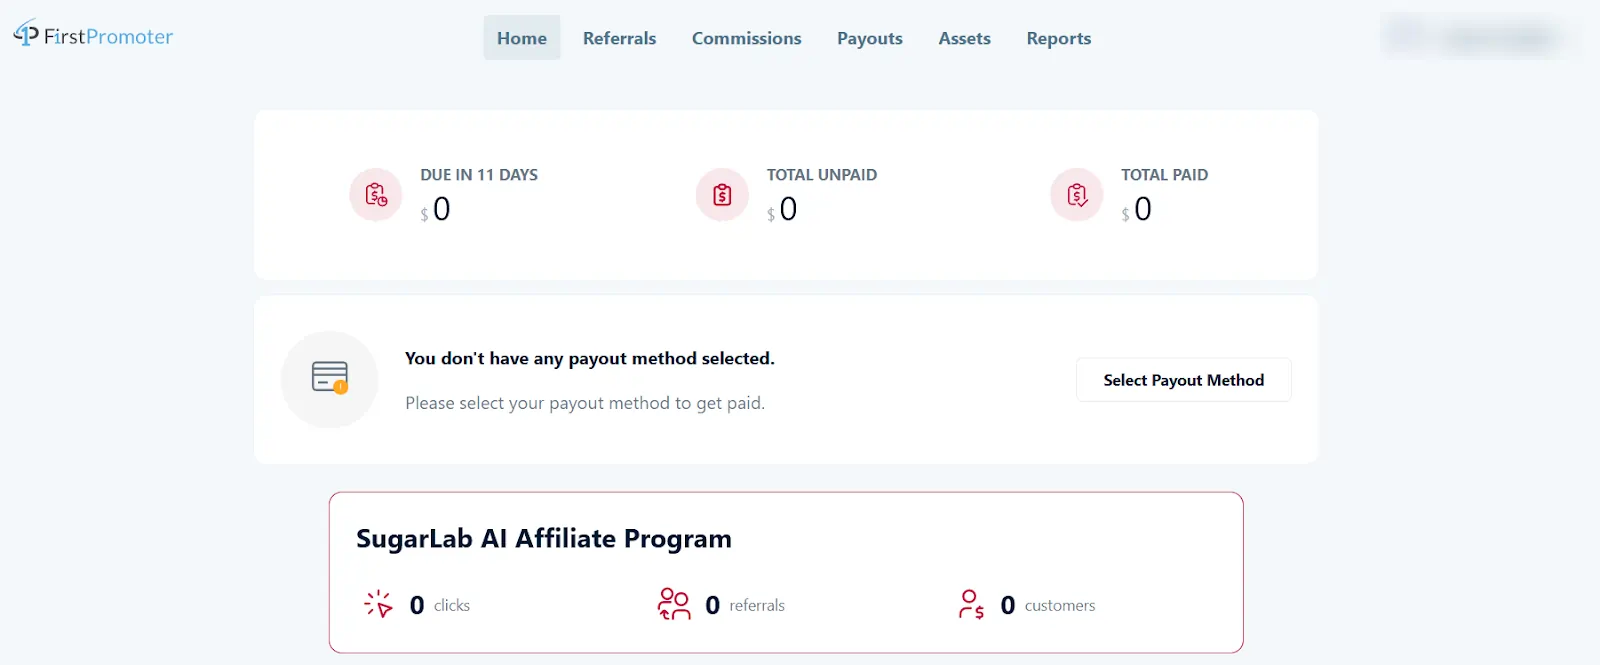
Task: Open the Commissions tab
Action: 746,38
